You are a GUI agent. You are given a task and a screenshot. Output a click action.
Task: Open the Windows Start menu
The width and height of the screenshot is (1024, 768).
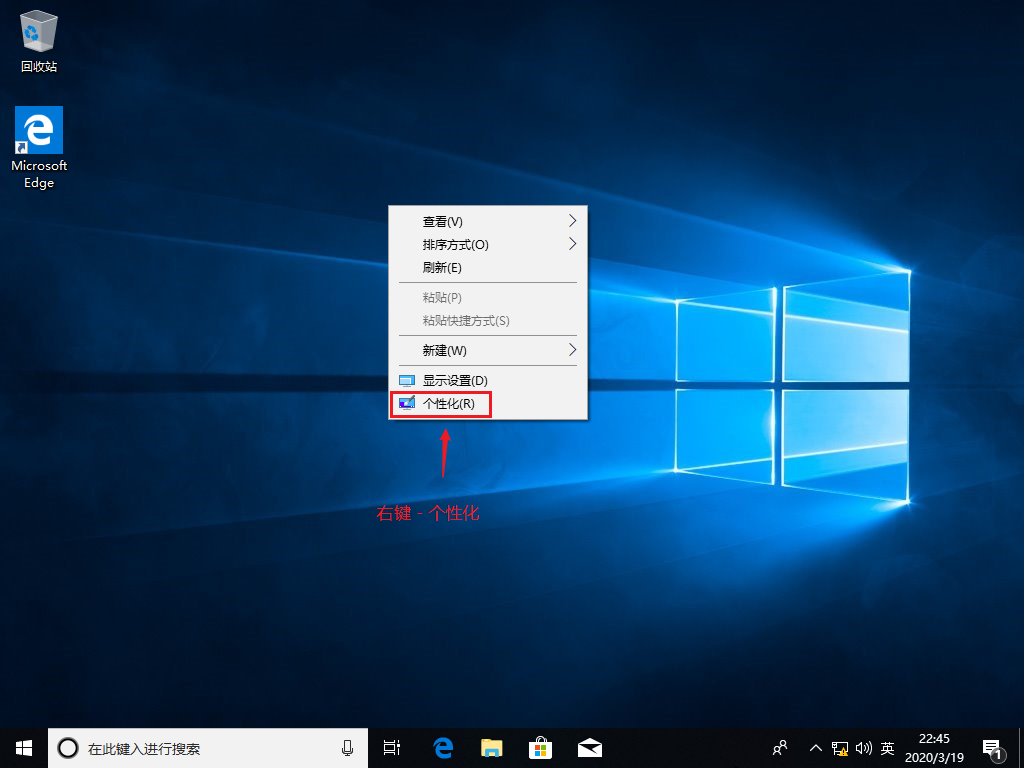click(24, 747)
